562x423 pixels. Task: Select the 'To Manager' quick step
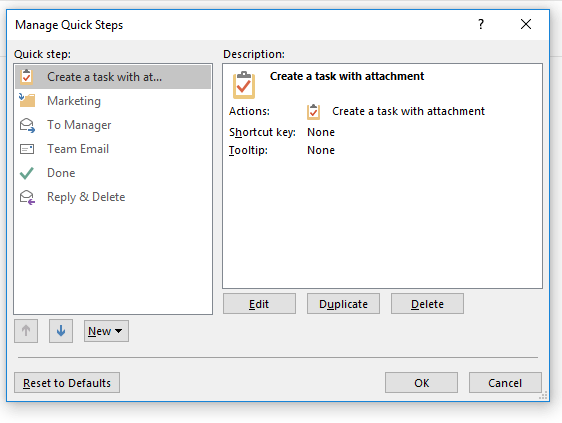point(113,125)
